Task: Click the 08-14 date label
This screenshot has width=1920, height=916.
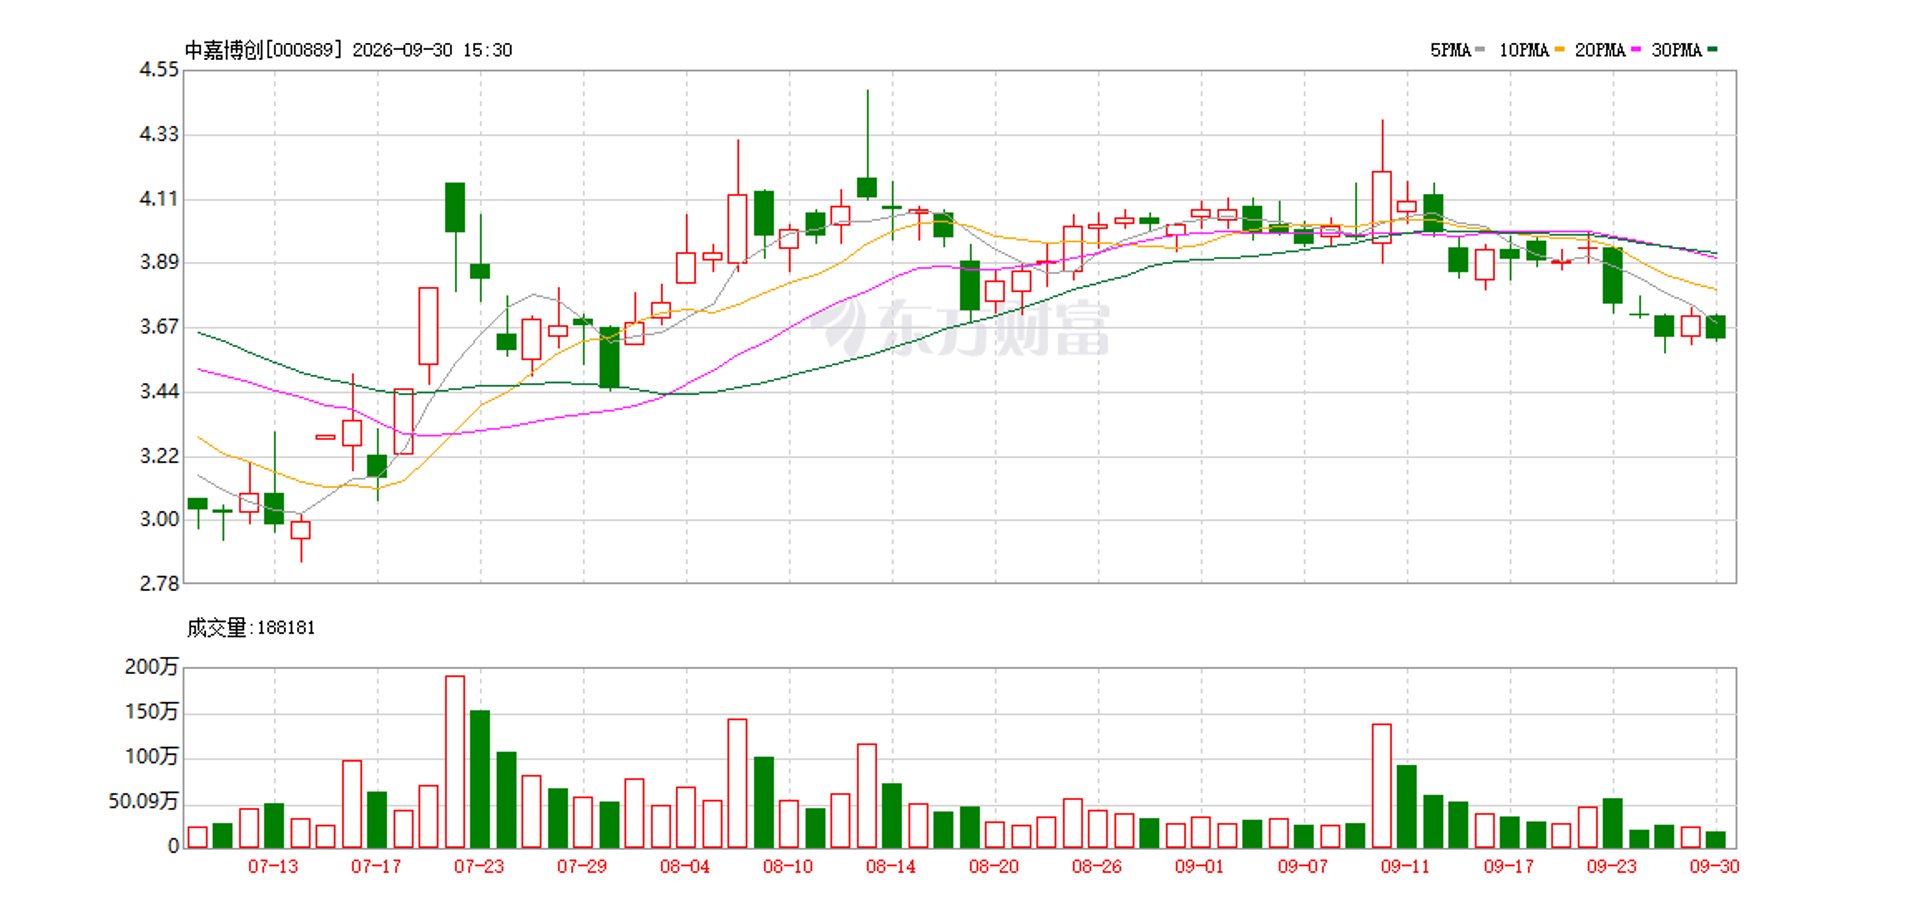Action: [891, 867]
